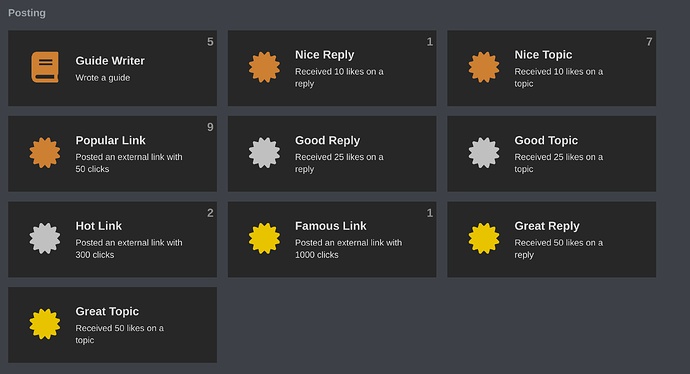The width and height of the screenshot is (690, 374).
Task: Click the Guide Writer book icon
Action: pos(45,67)
